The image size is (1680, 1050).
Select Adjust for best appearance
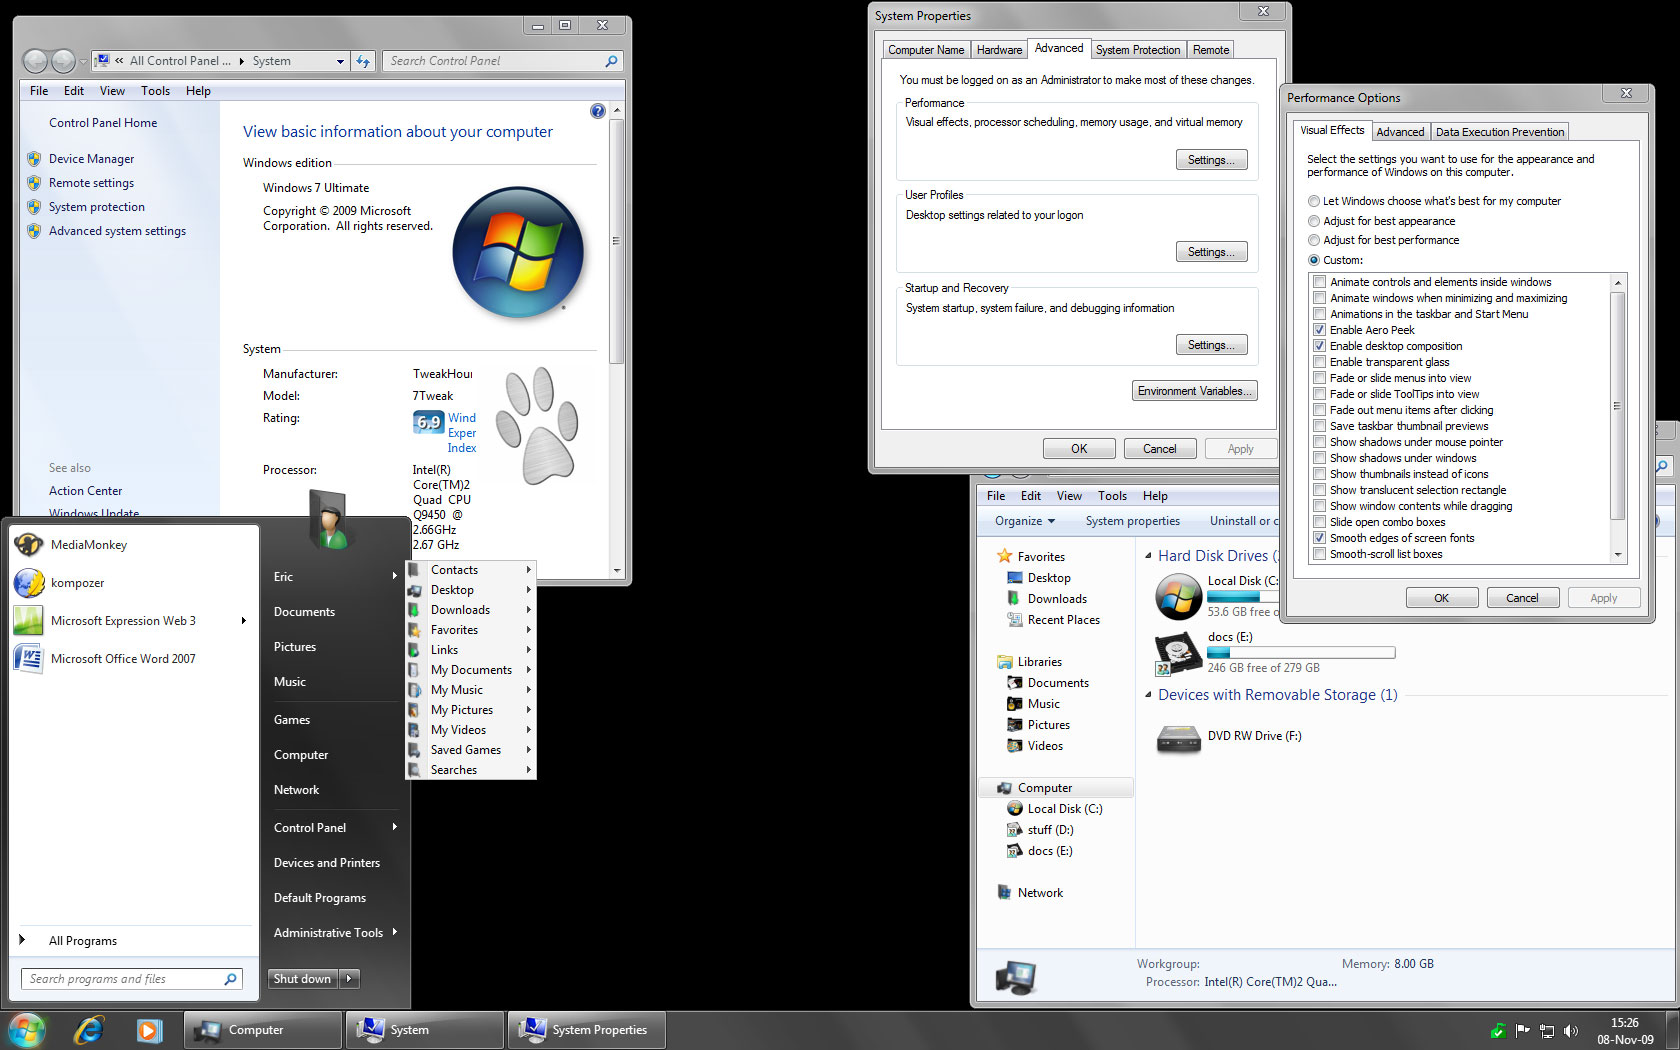click(x=1314, y=221)
